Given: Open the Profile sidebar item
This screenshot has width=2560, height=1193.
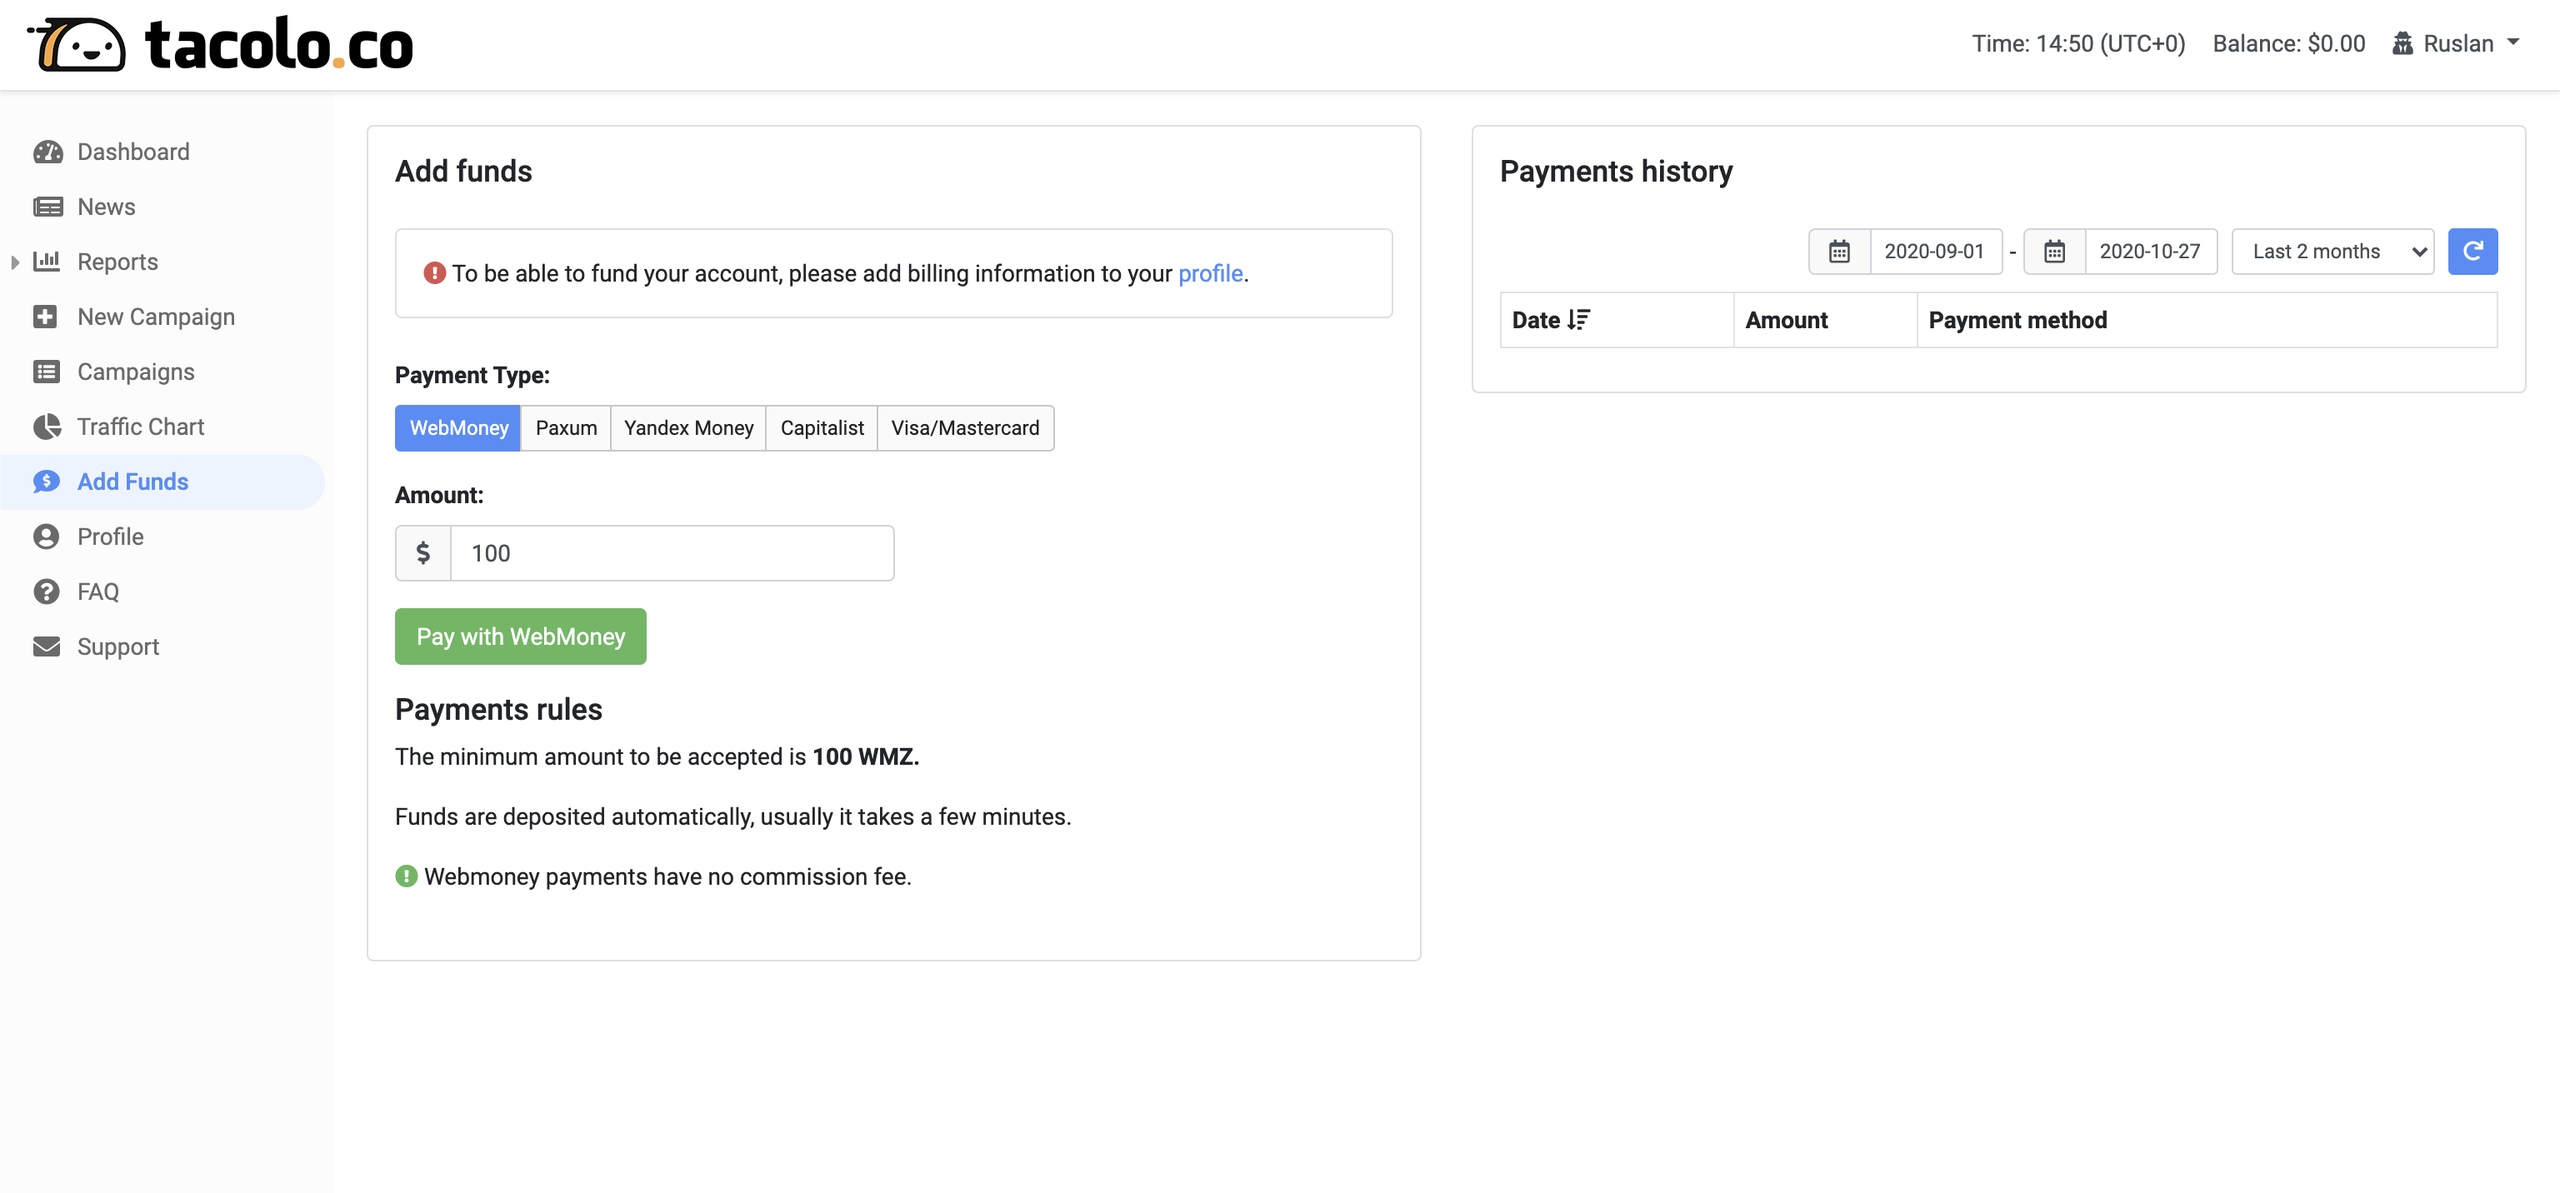Looking at the screenshot, I should tap(110, 537).
